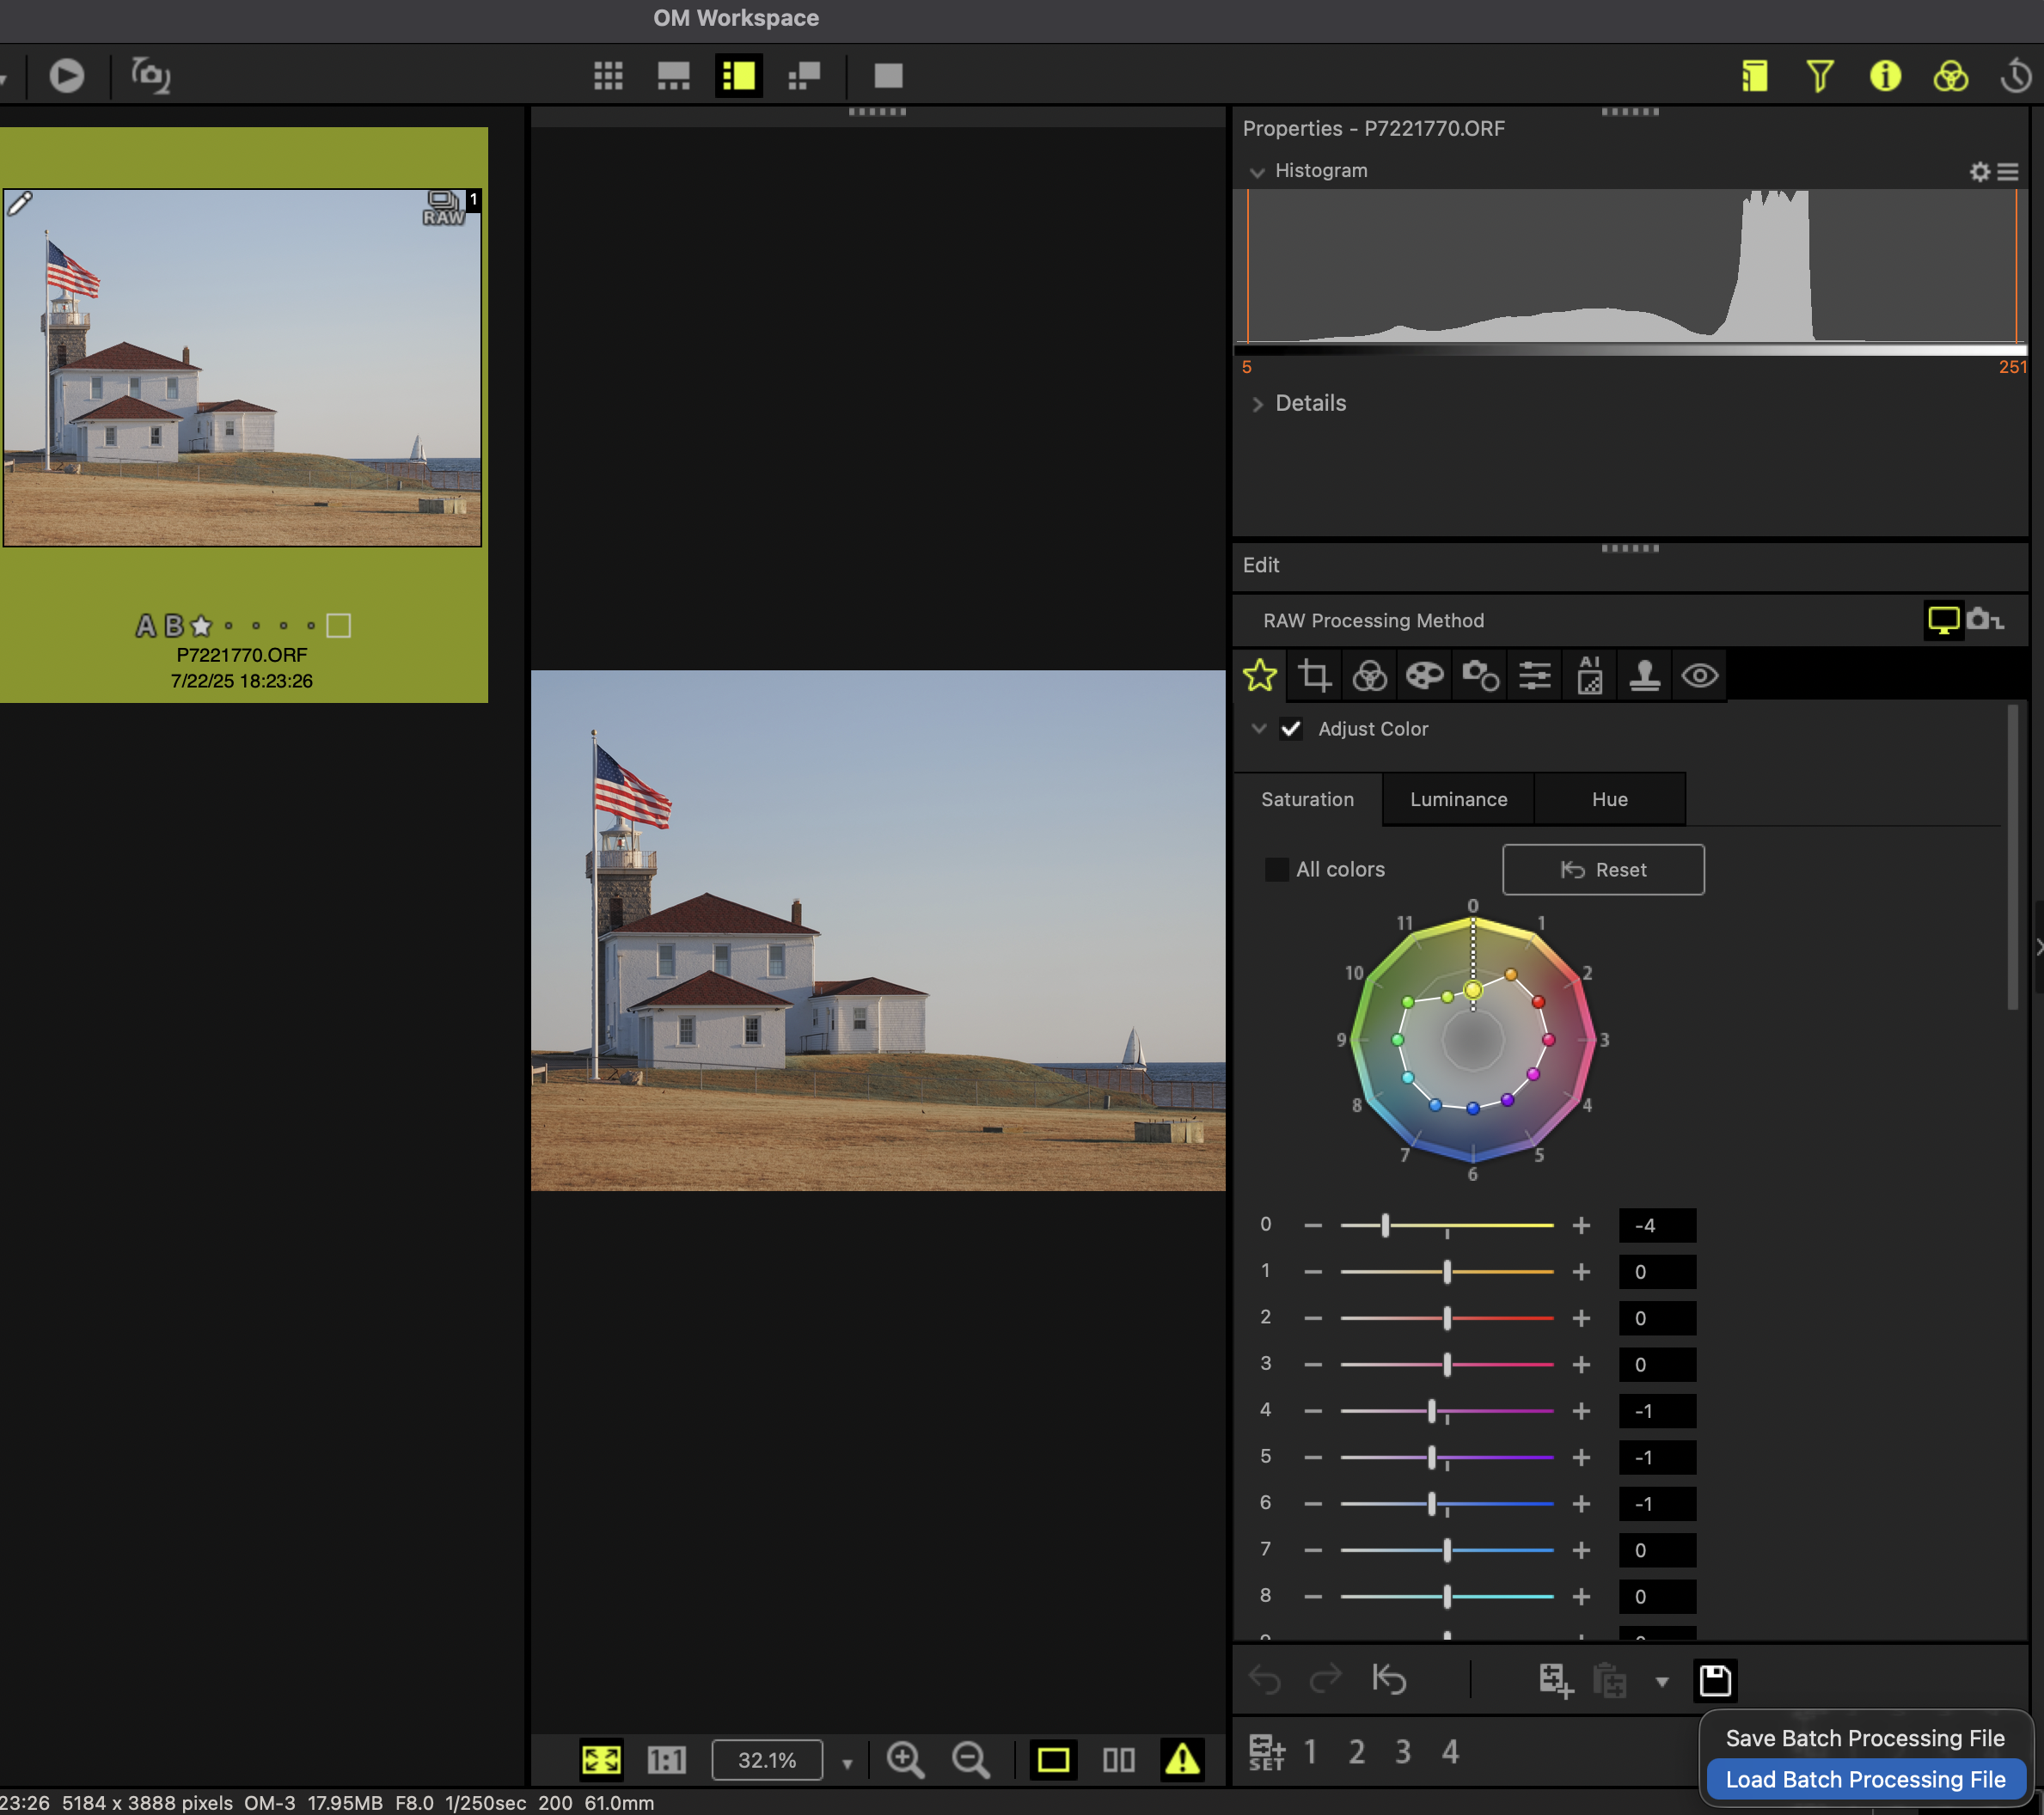Open the zoom percentage dropdown arrow

tap(847, 1763)
